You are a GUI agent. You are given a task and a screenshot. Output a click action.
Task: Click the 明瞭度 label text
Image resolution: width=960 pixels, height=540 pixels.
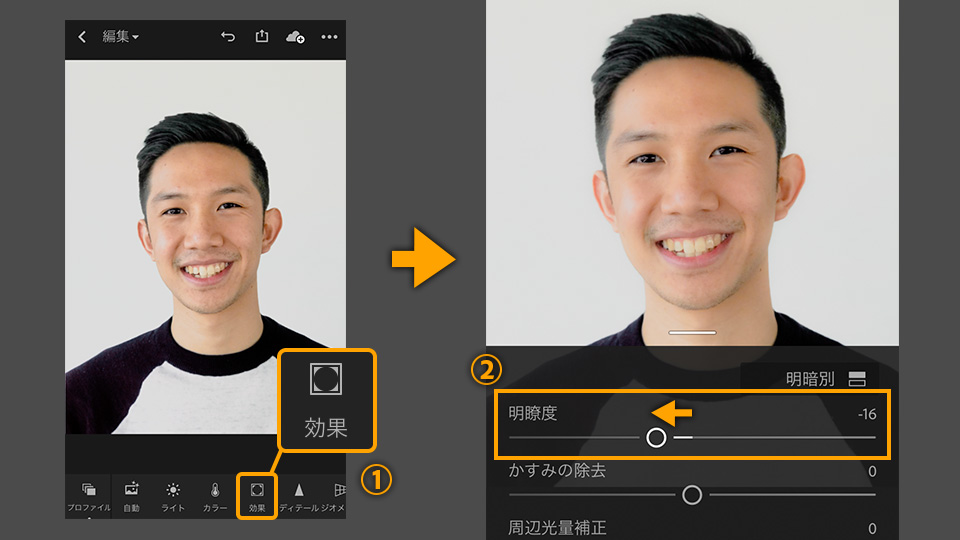pos(533,413)
